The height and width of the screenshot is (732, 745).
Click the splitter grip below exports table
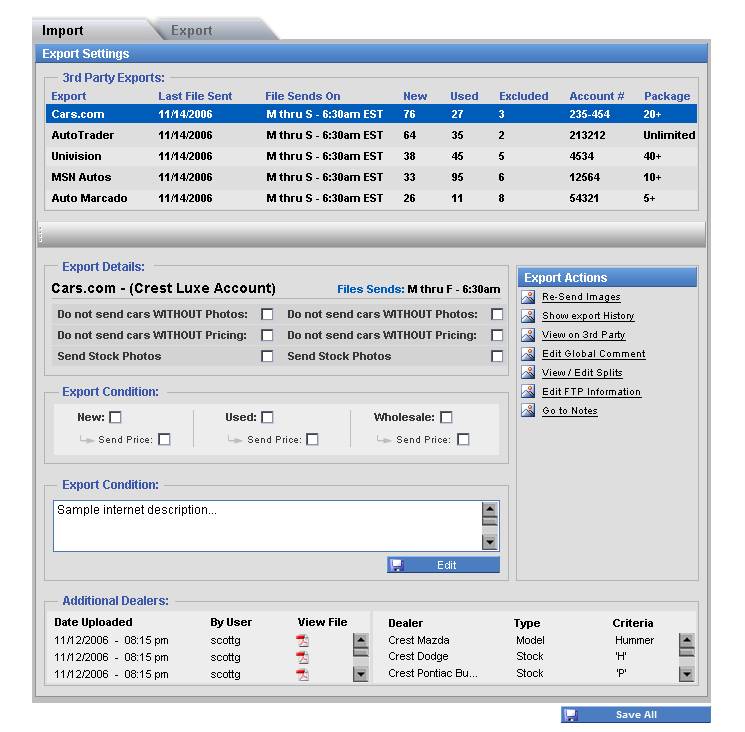coord(41,234)
